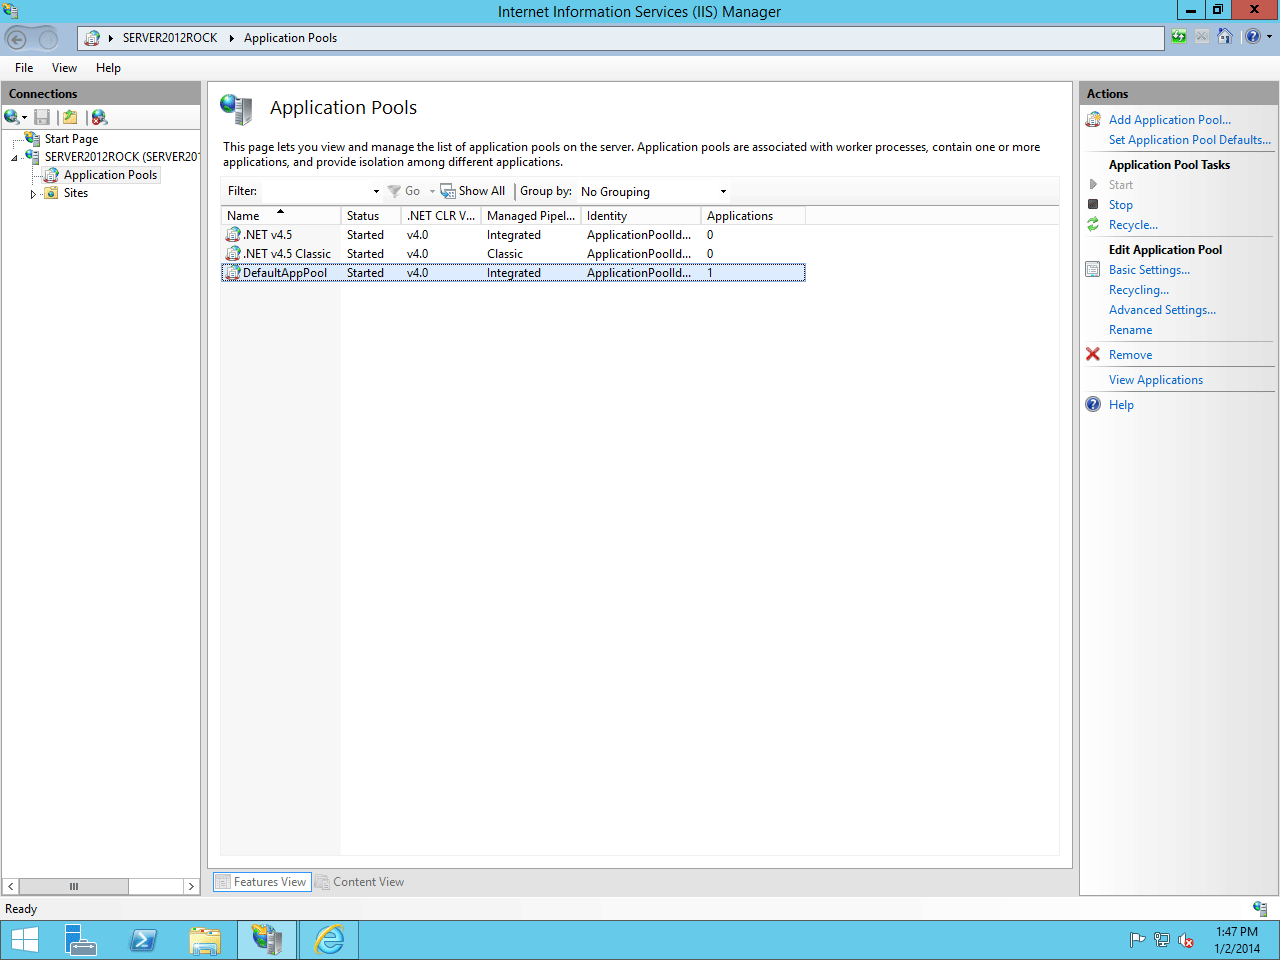
Task: Click breadcrumb arrow after SERVER2012ROCK
Action: [231, 38]
